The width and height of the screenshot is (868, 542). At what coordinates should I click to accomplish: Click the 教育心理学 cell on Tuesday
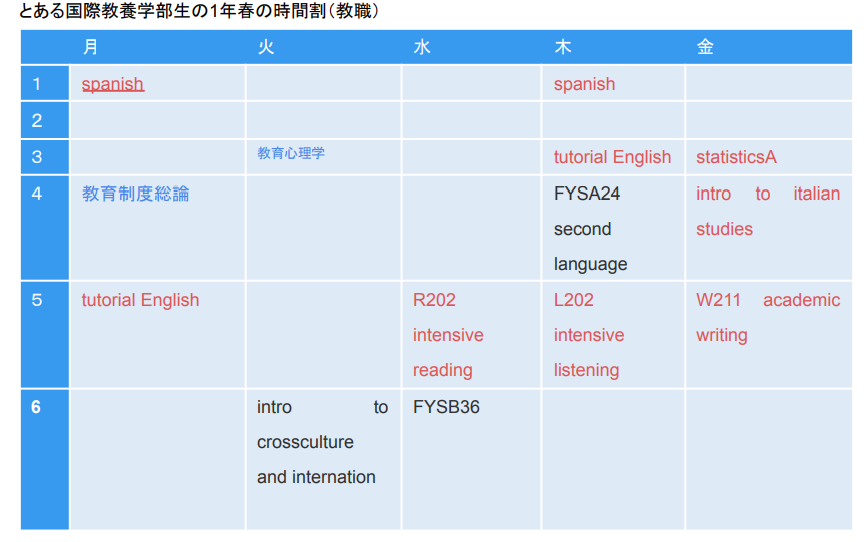[x=323, y=157]
